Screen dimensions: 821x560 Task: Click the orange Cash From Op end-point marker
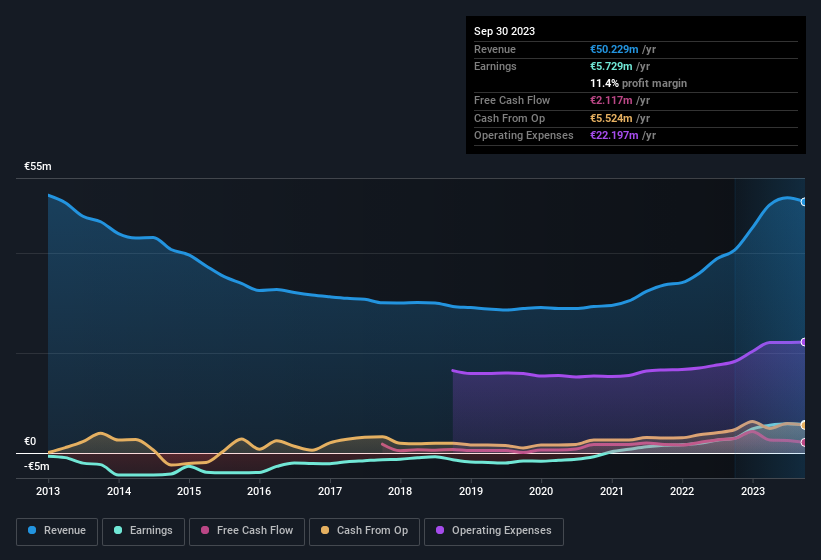(804, 425)
